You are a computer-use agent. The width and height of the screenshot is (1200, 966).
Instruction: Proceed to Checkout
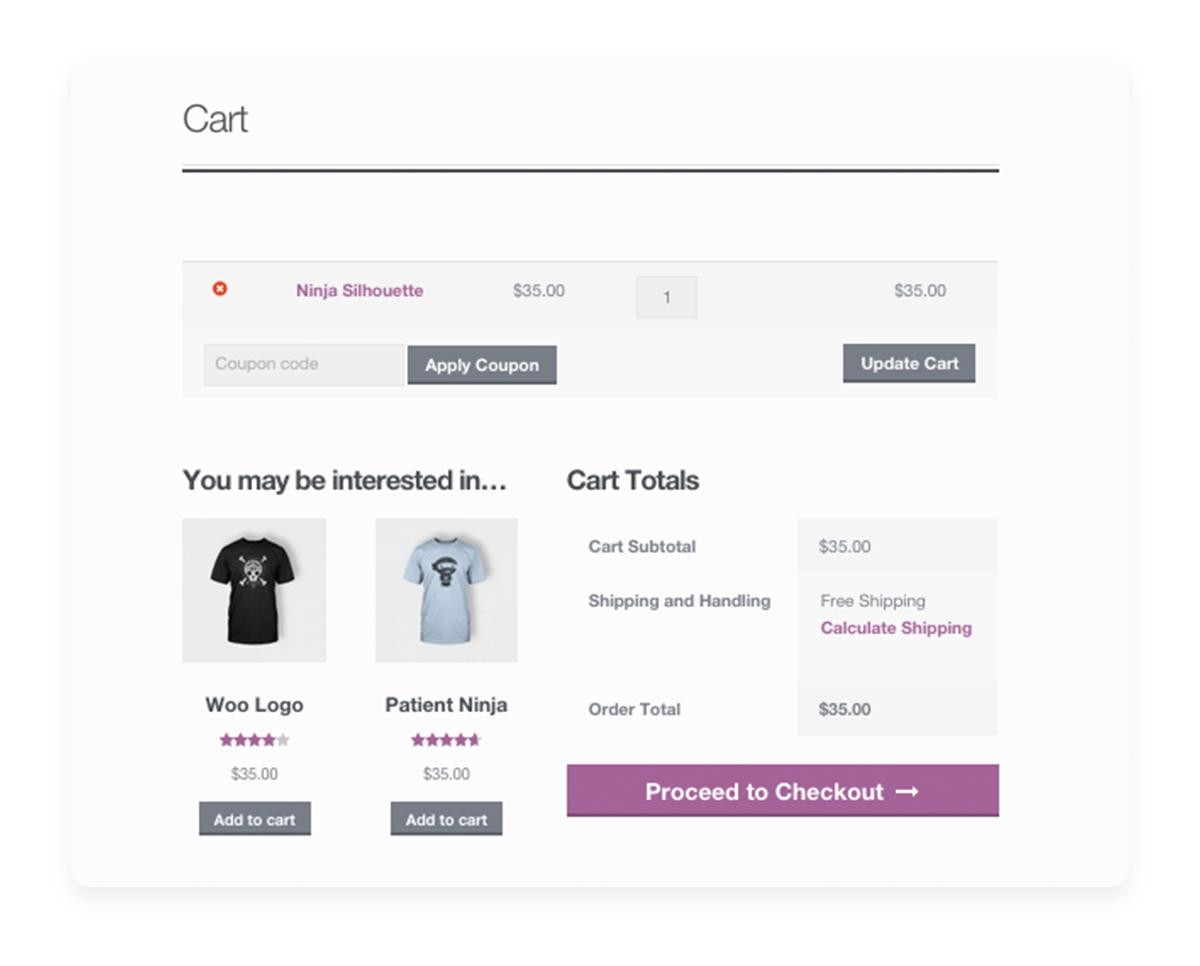[783, 791]
